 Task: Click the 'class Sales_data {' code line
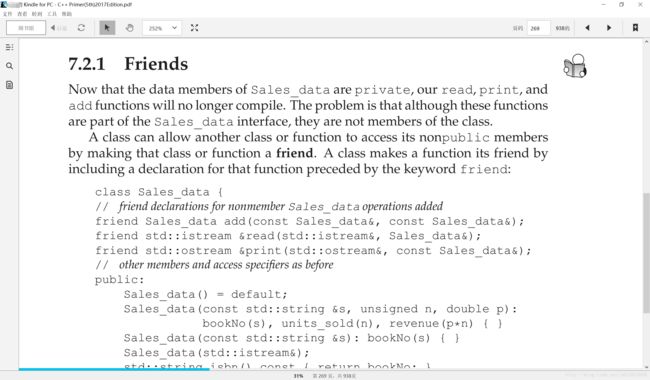[159, 192]
